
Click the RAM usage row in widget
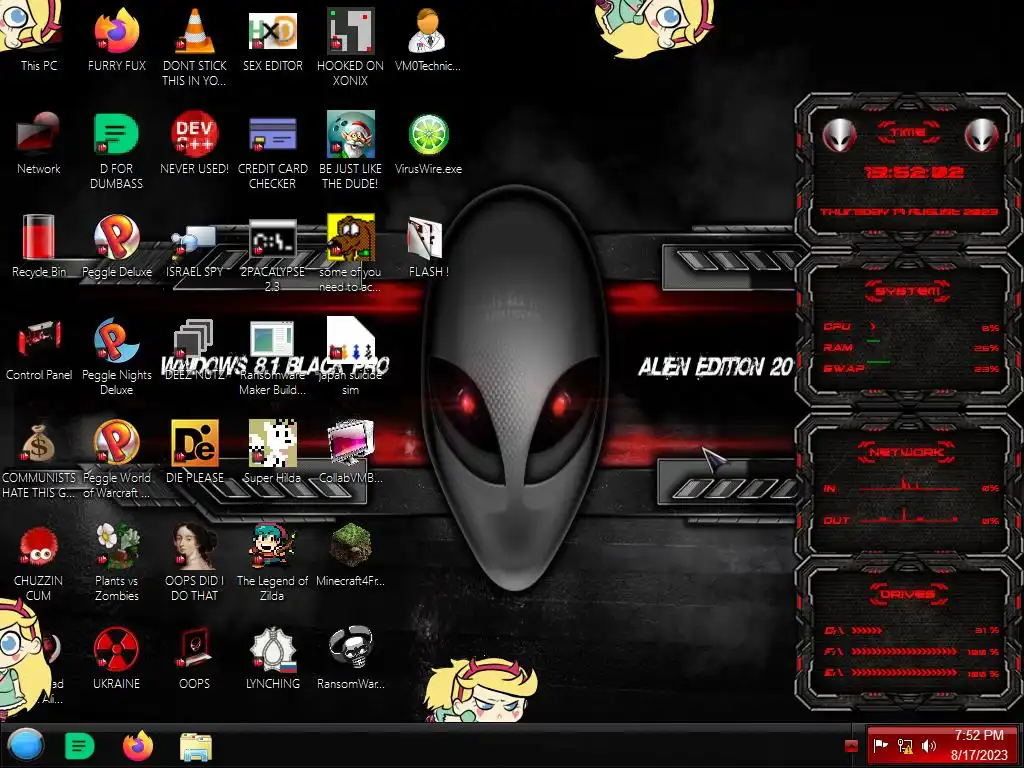[x=910, y=347]
